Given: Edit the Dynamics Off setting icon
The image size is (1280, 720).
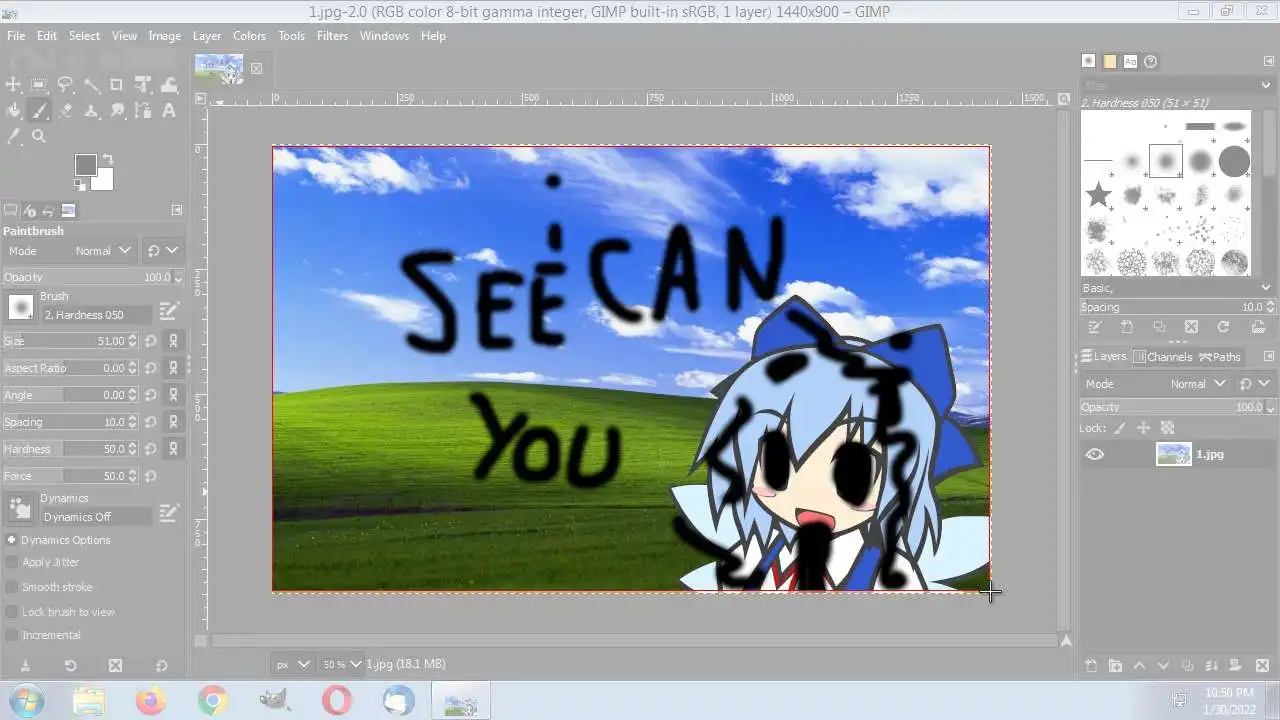Looking at the screenshot, I should pos(168,513).
